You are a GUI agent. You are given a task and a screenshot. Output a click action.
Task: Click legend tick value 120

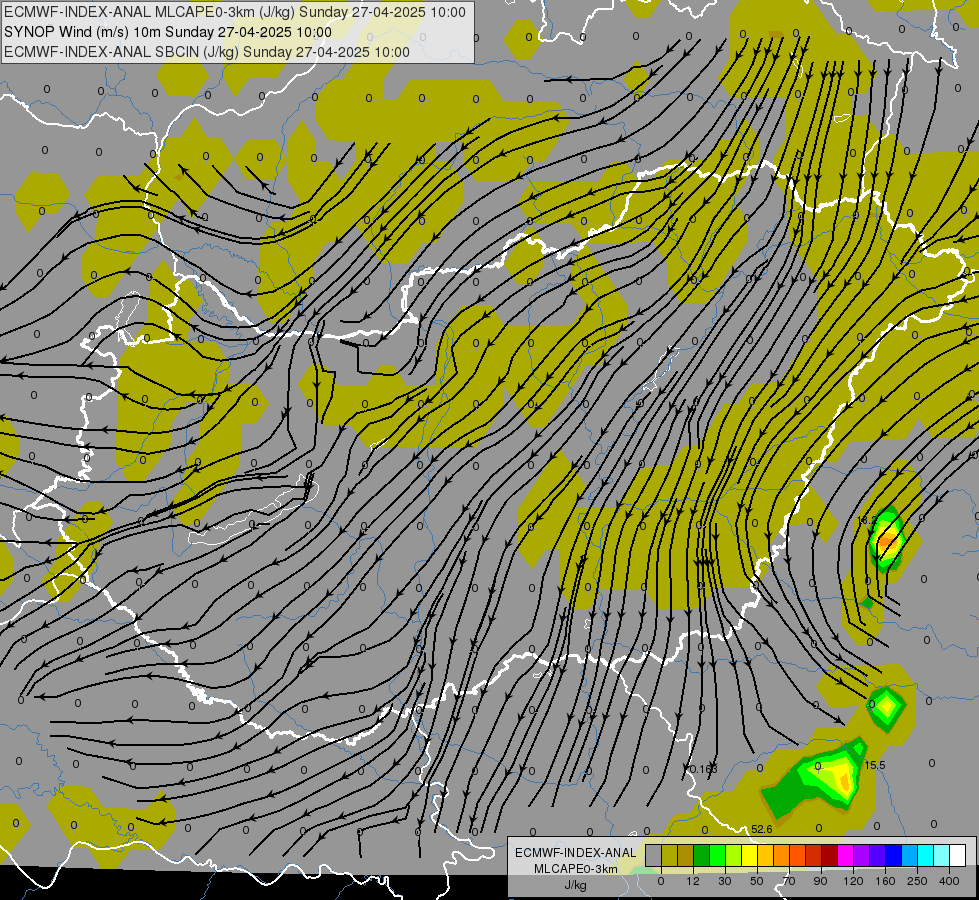(x=854, y=881)
